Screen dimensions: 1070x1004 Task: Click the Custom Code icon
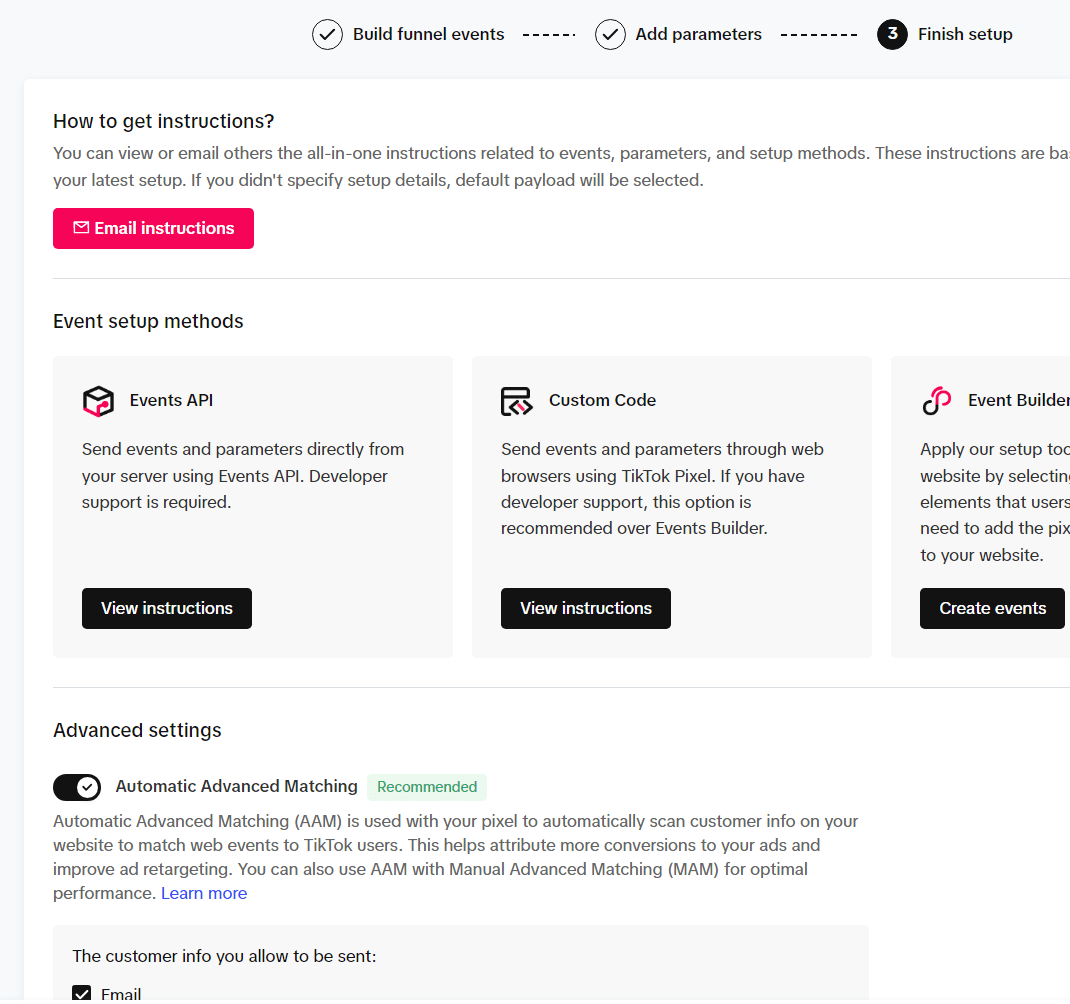click(x=517, y=401)
